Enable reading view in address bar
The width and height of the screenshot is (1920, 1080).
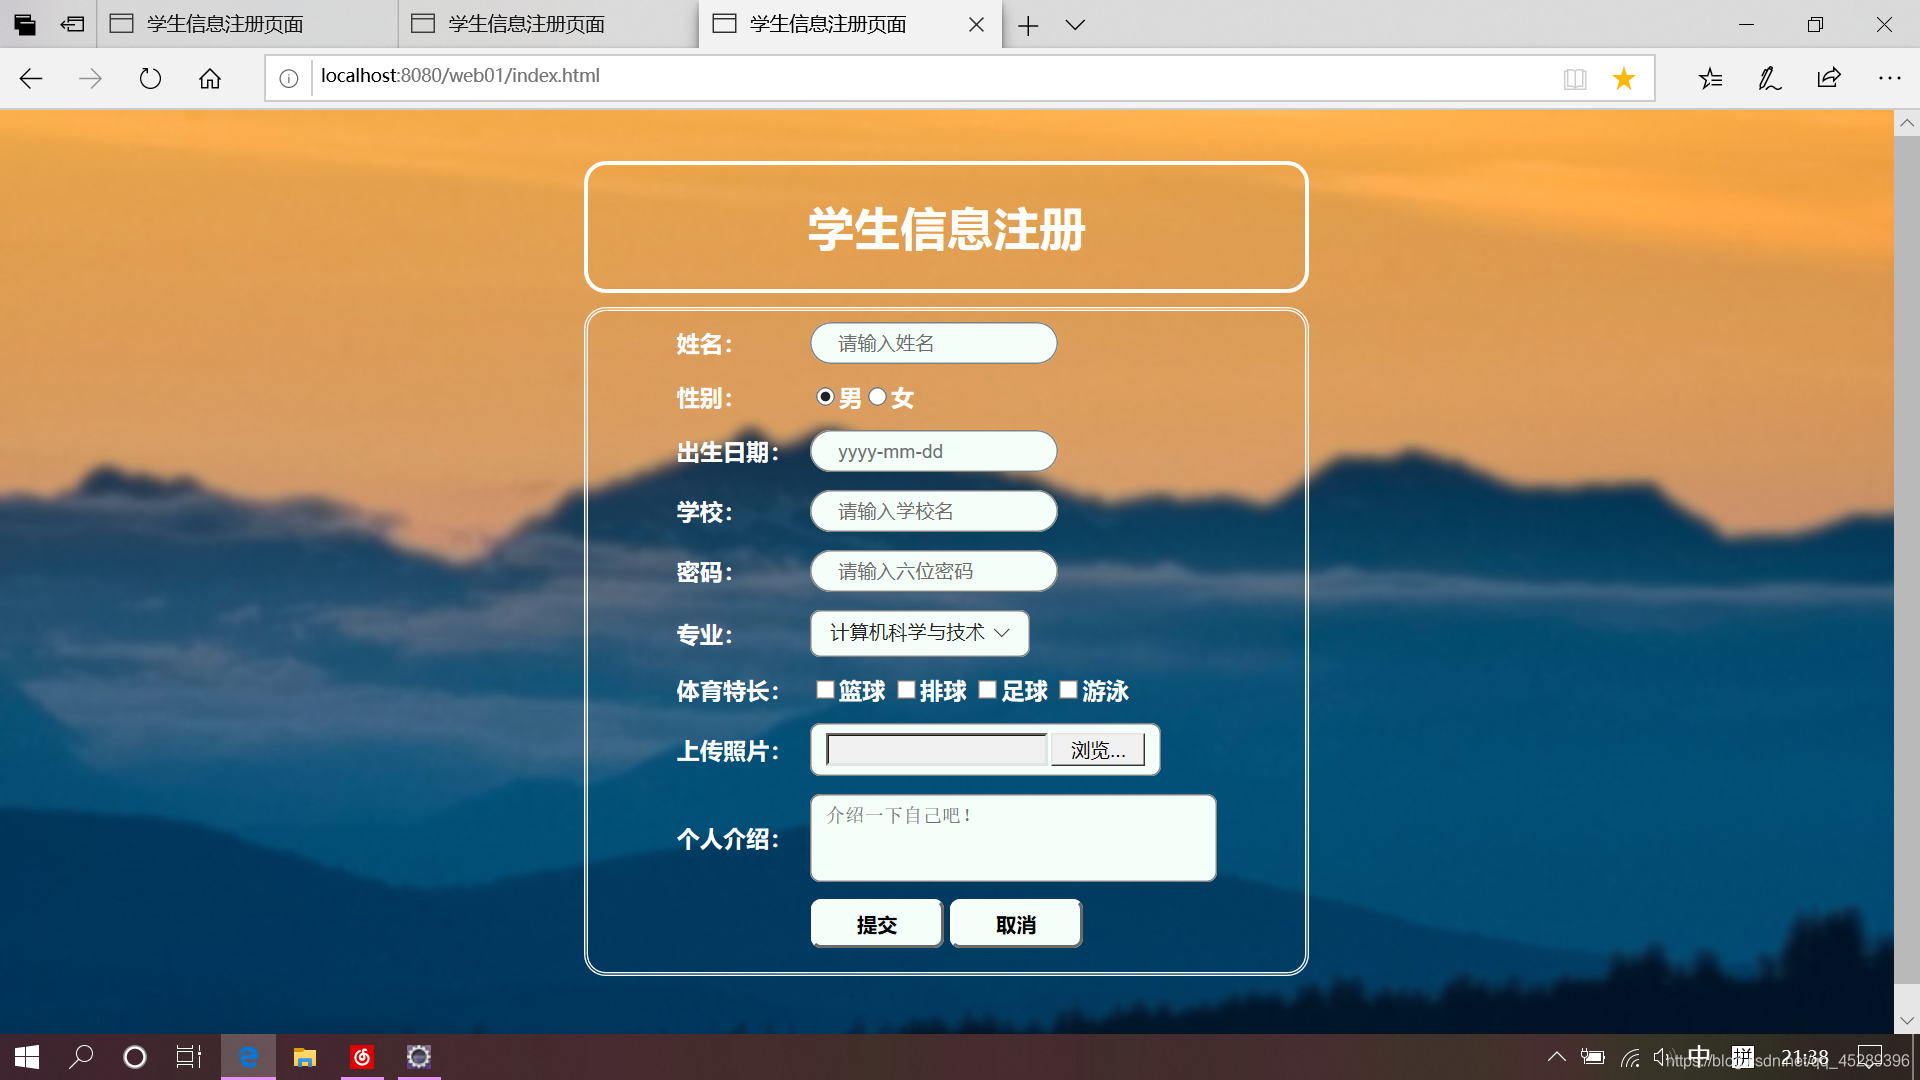1575,78
